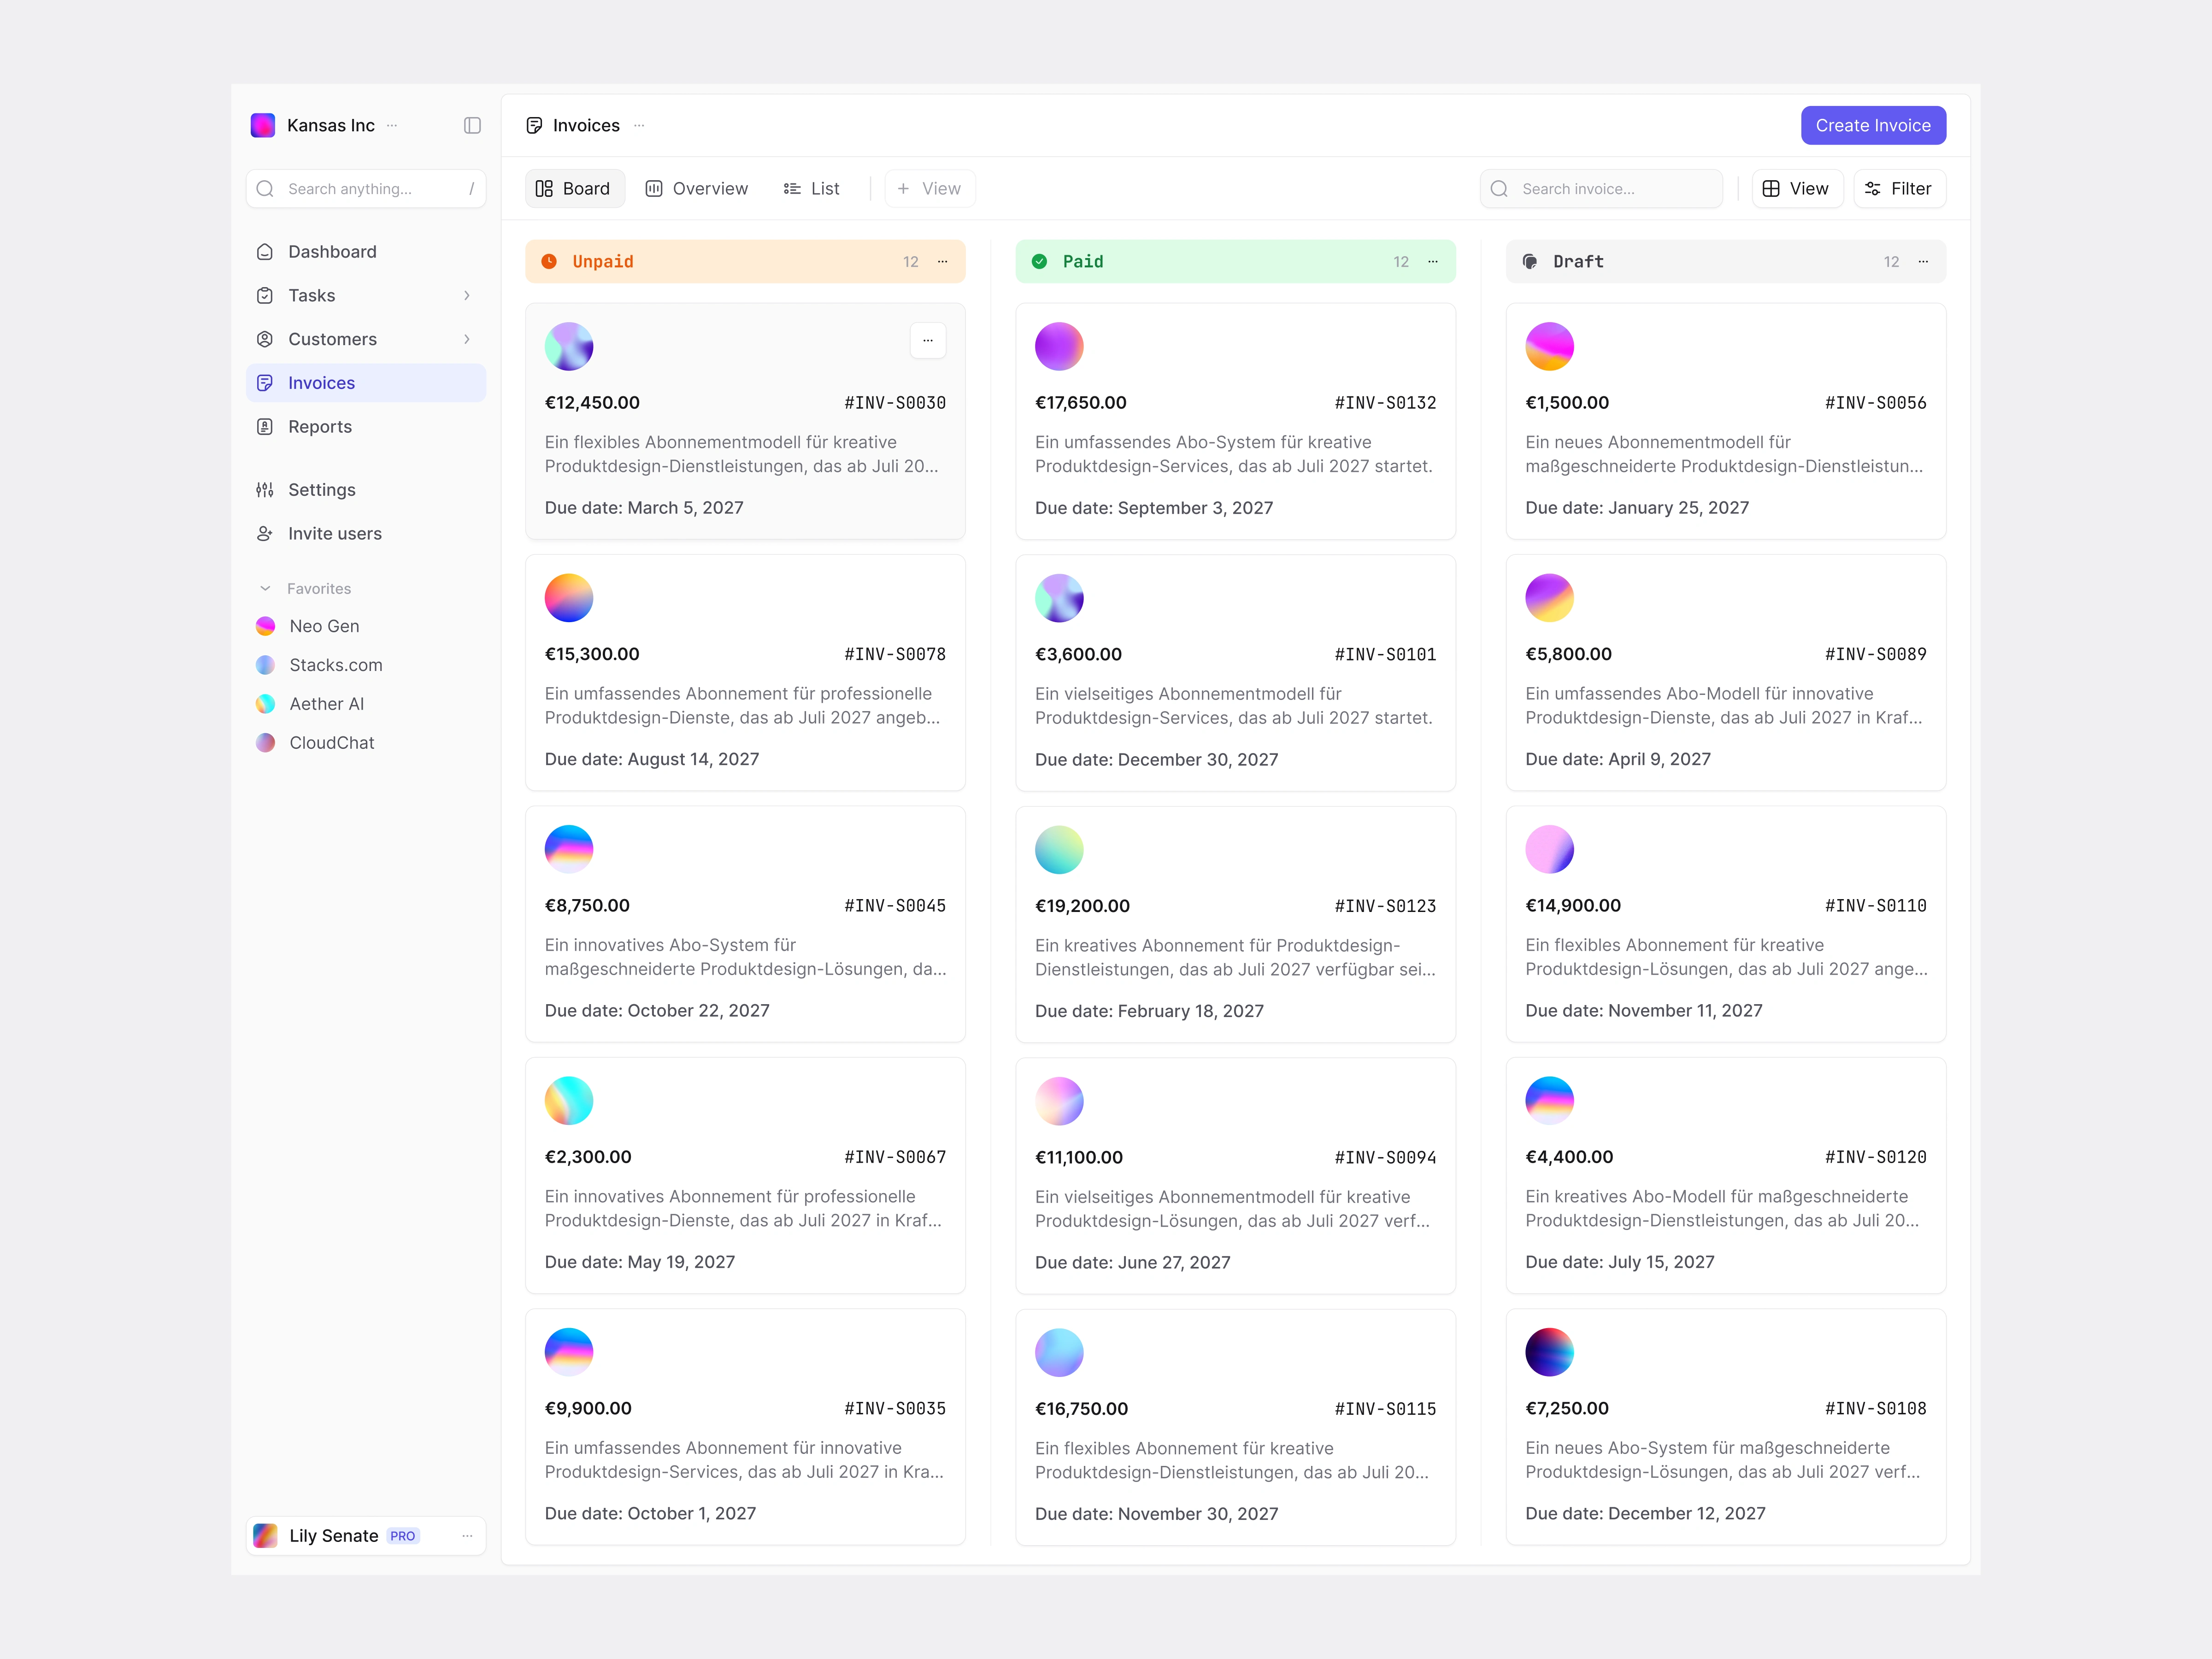Focus the Search invoice field
The width and height of the screenshot is (2212, 1659).
pyautogui.click(x=1600, y=189)
